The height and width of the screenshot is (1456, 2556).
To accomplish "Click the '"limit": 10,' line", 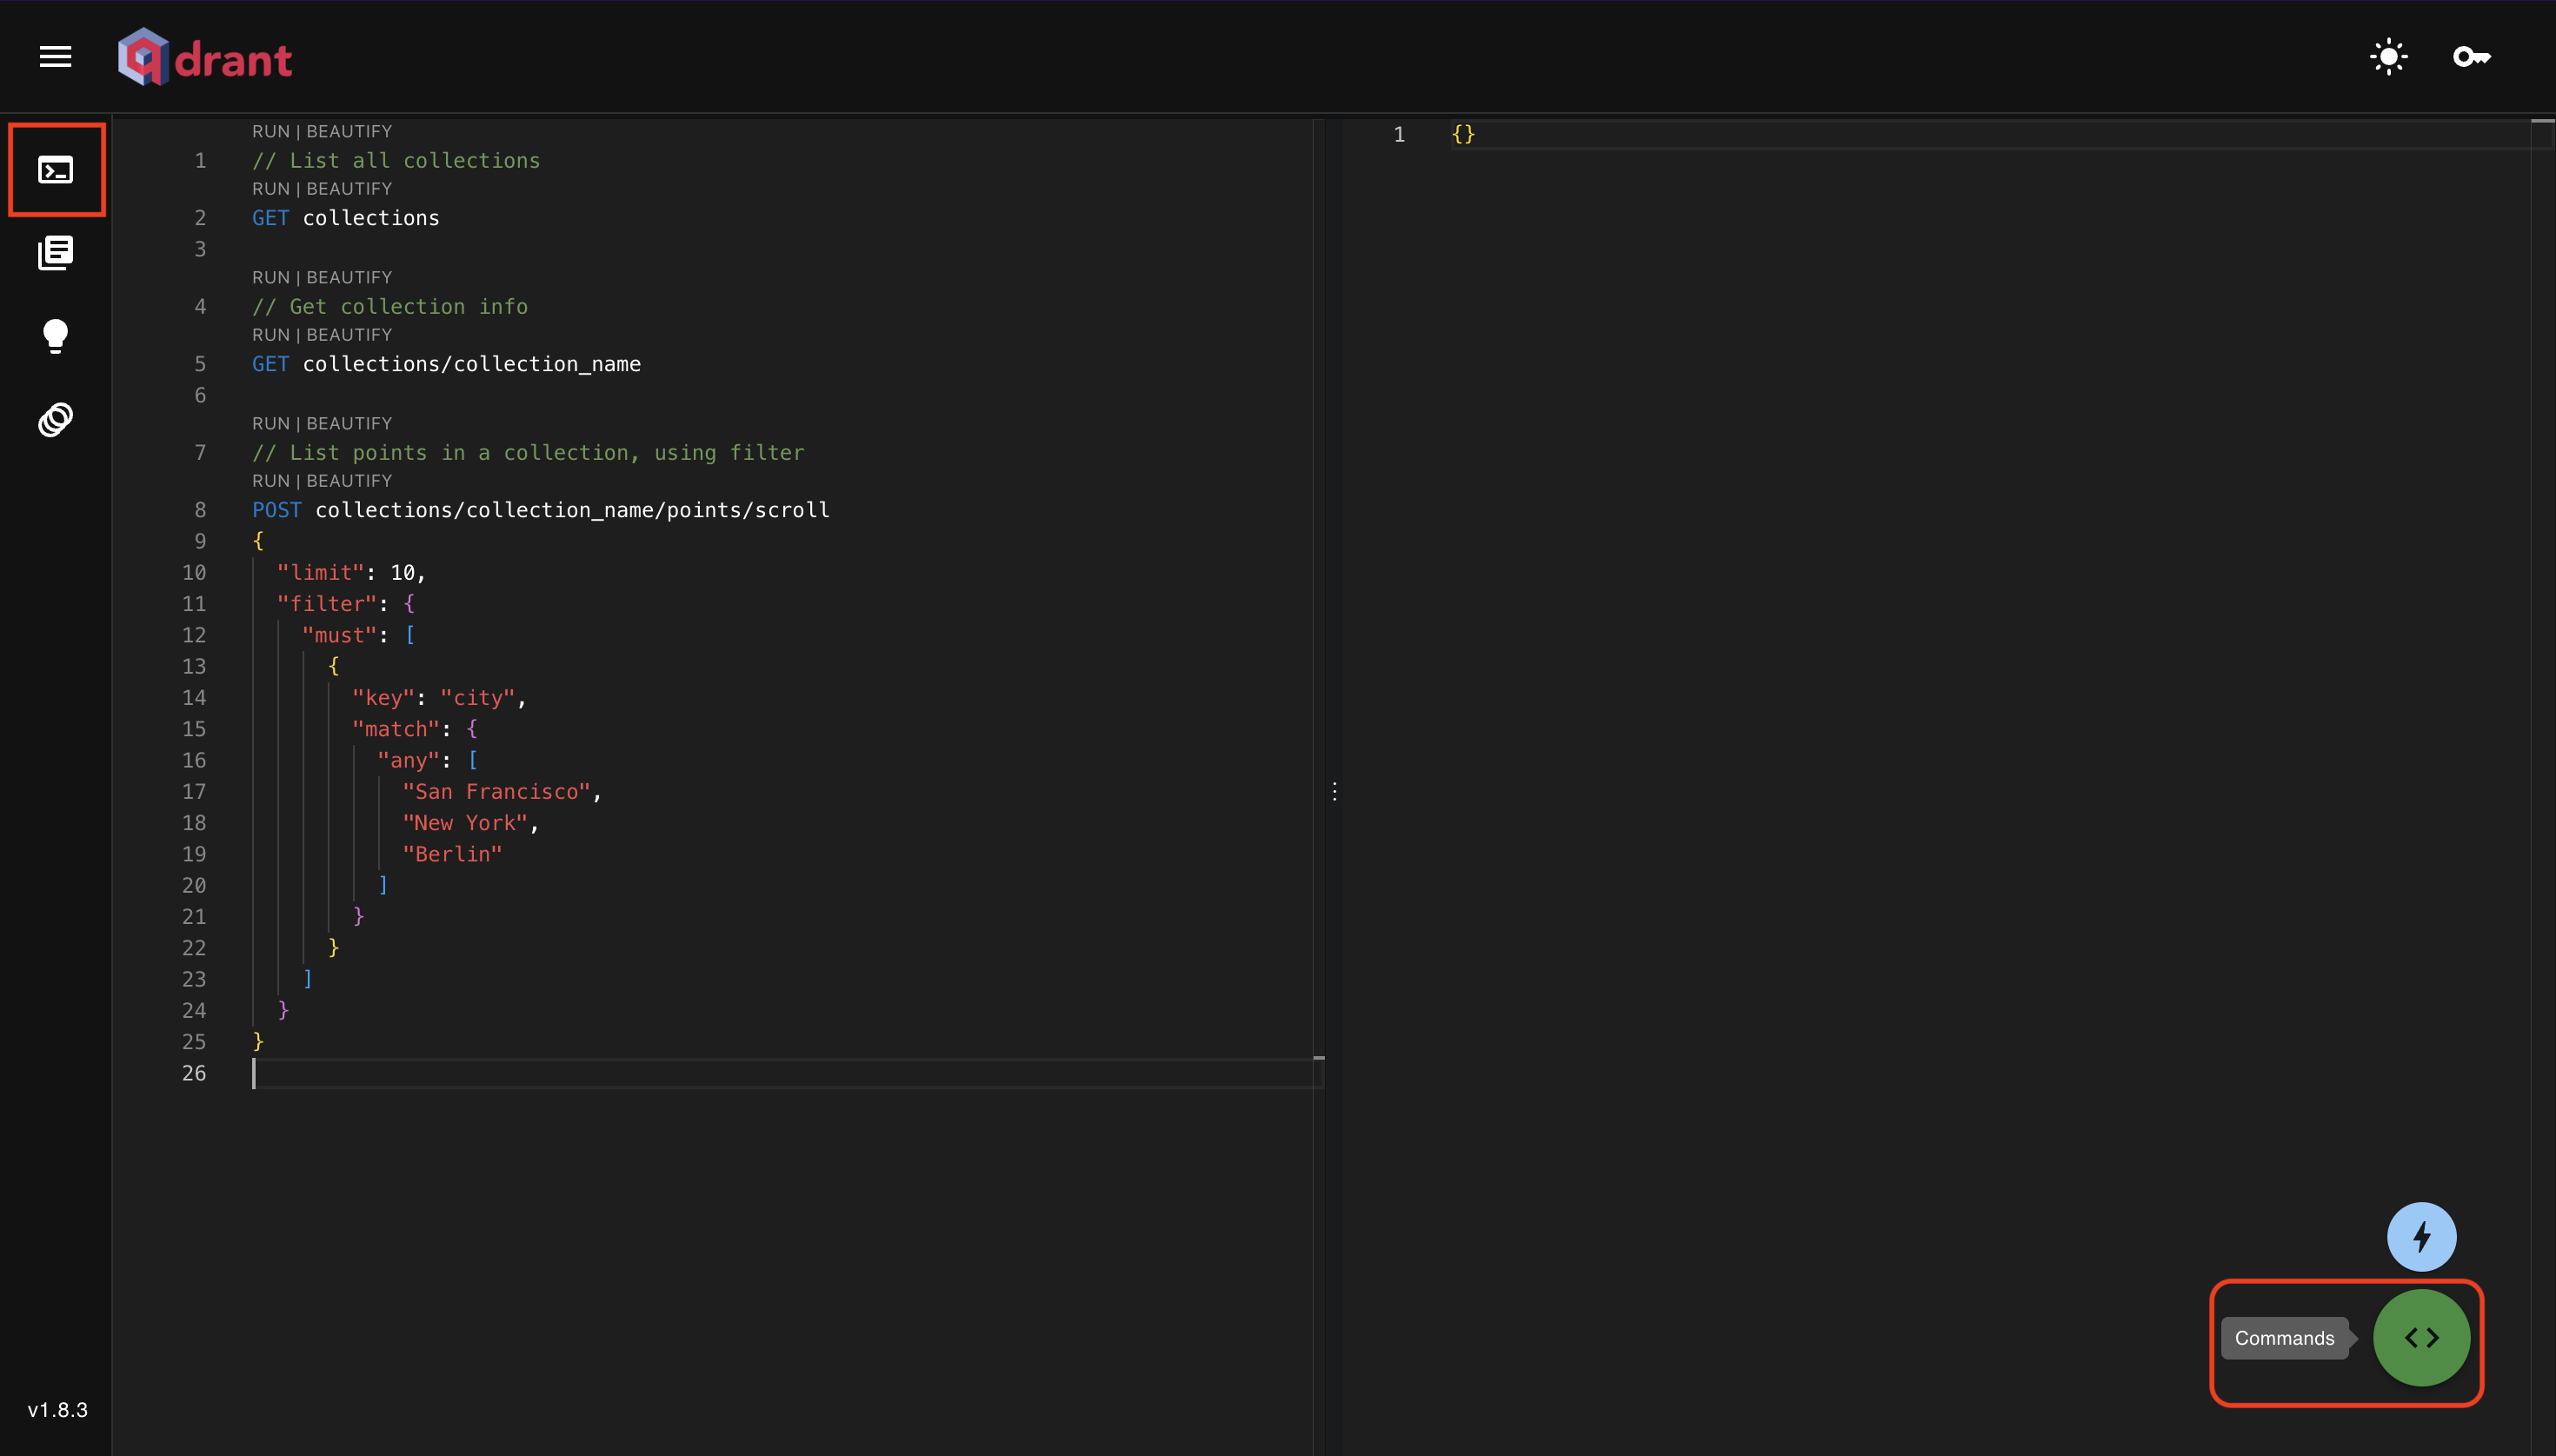I will tap(352, 572).
